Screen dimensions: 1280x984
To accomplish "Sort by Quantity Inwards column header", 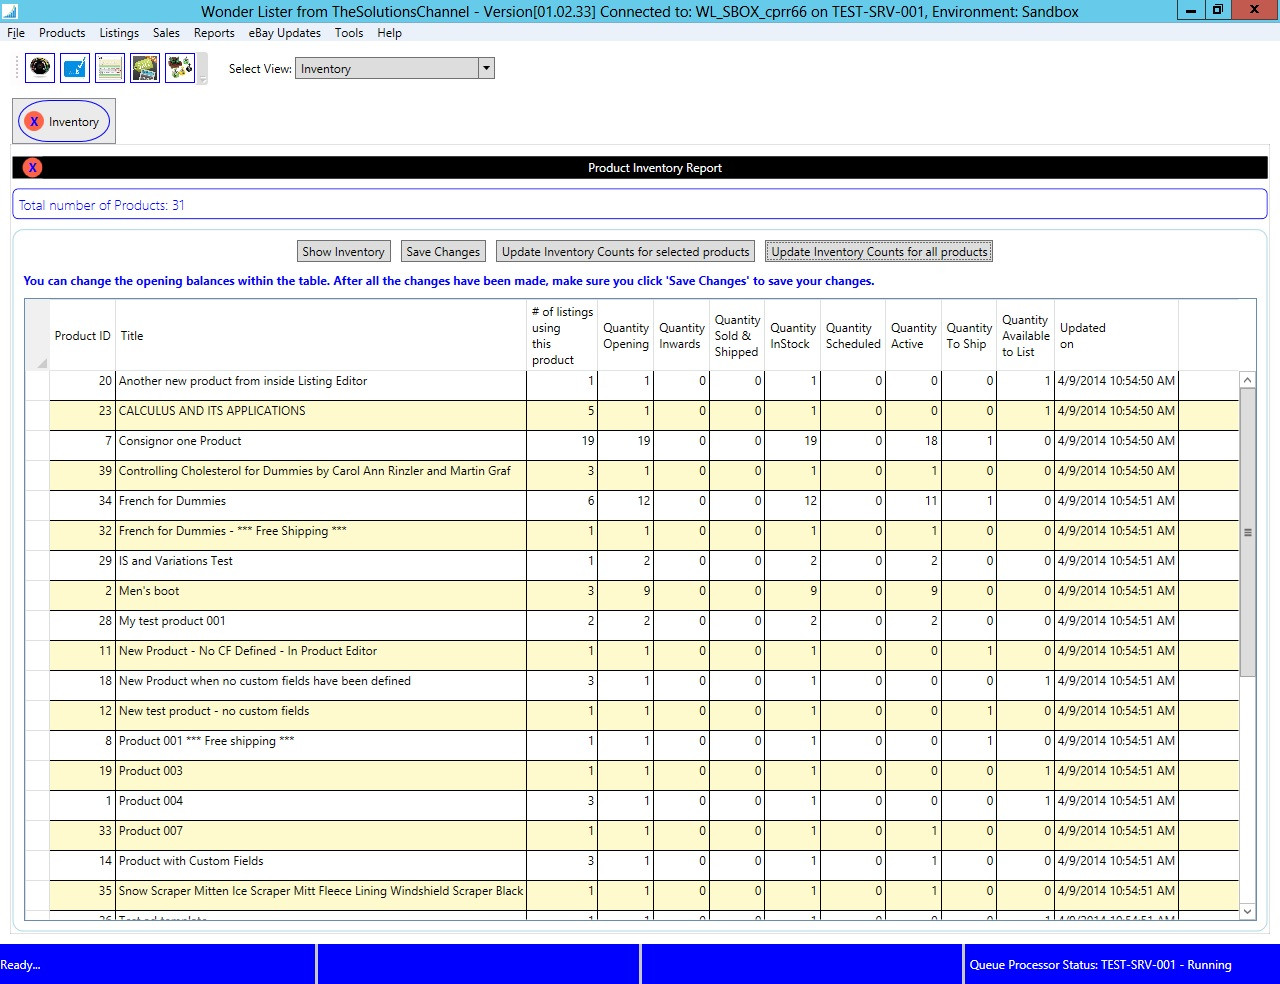I will pyautogui.click(x=682, y=336).
